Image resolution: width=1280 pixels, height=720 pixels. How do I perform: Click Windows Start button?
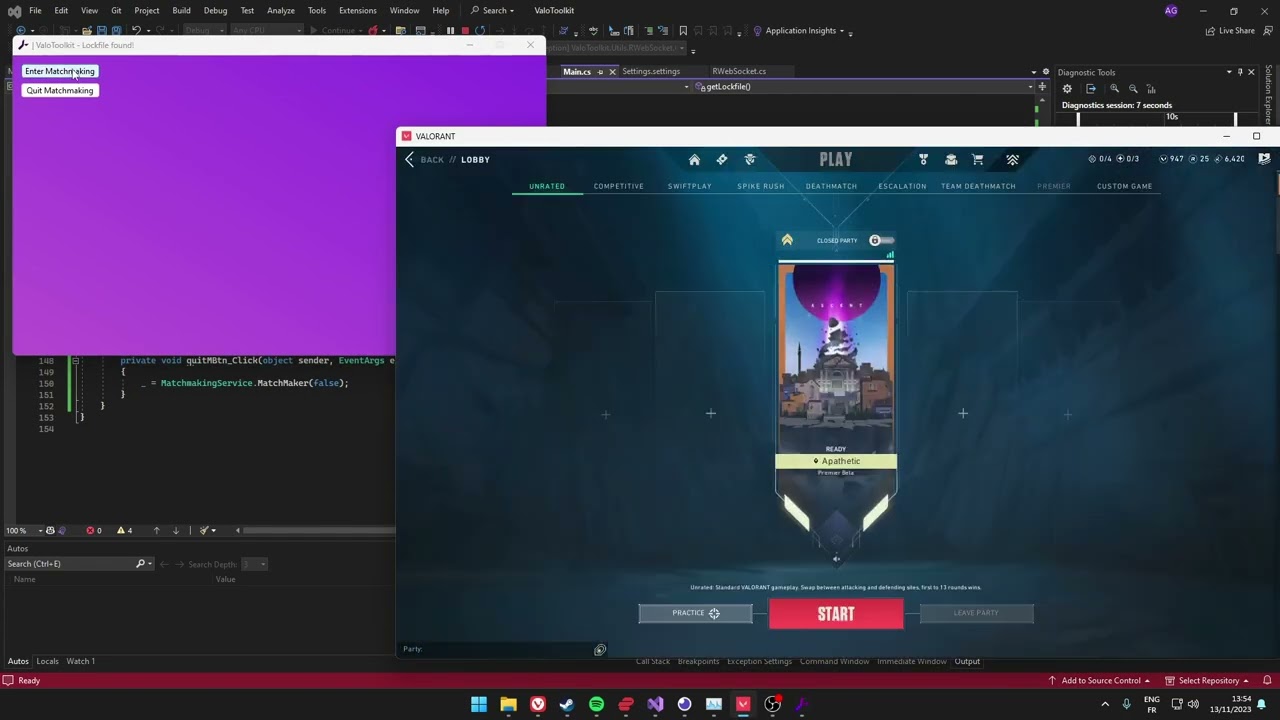[x=479, y=704]
